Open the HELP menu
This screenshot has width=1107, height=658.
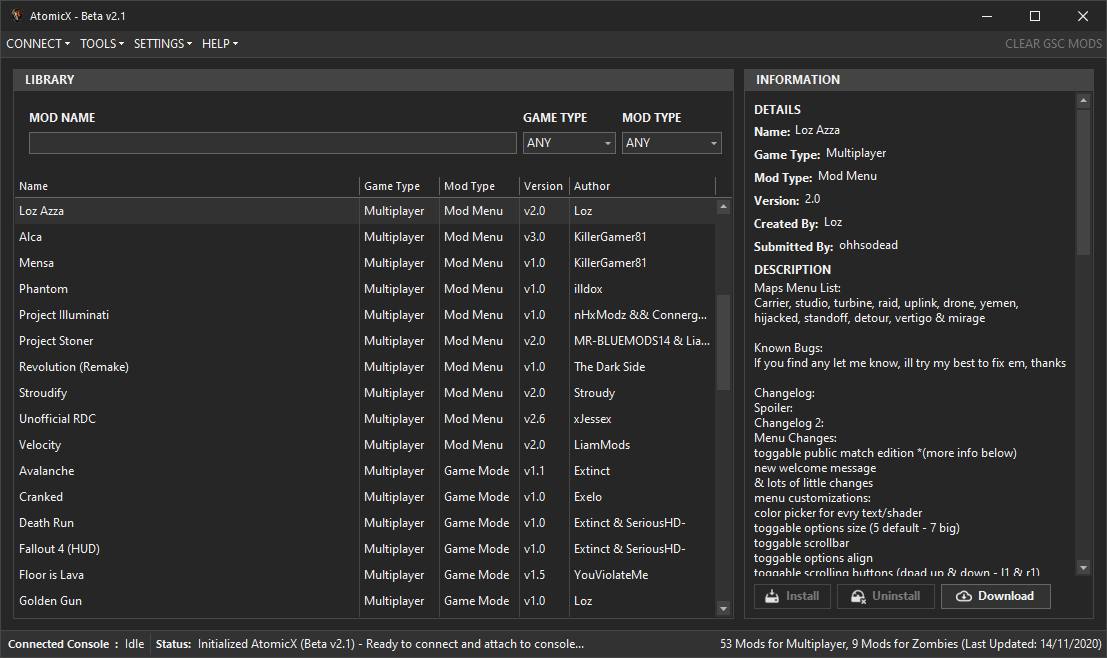pos(220,44)
